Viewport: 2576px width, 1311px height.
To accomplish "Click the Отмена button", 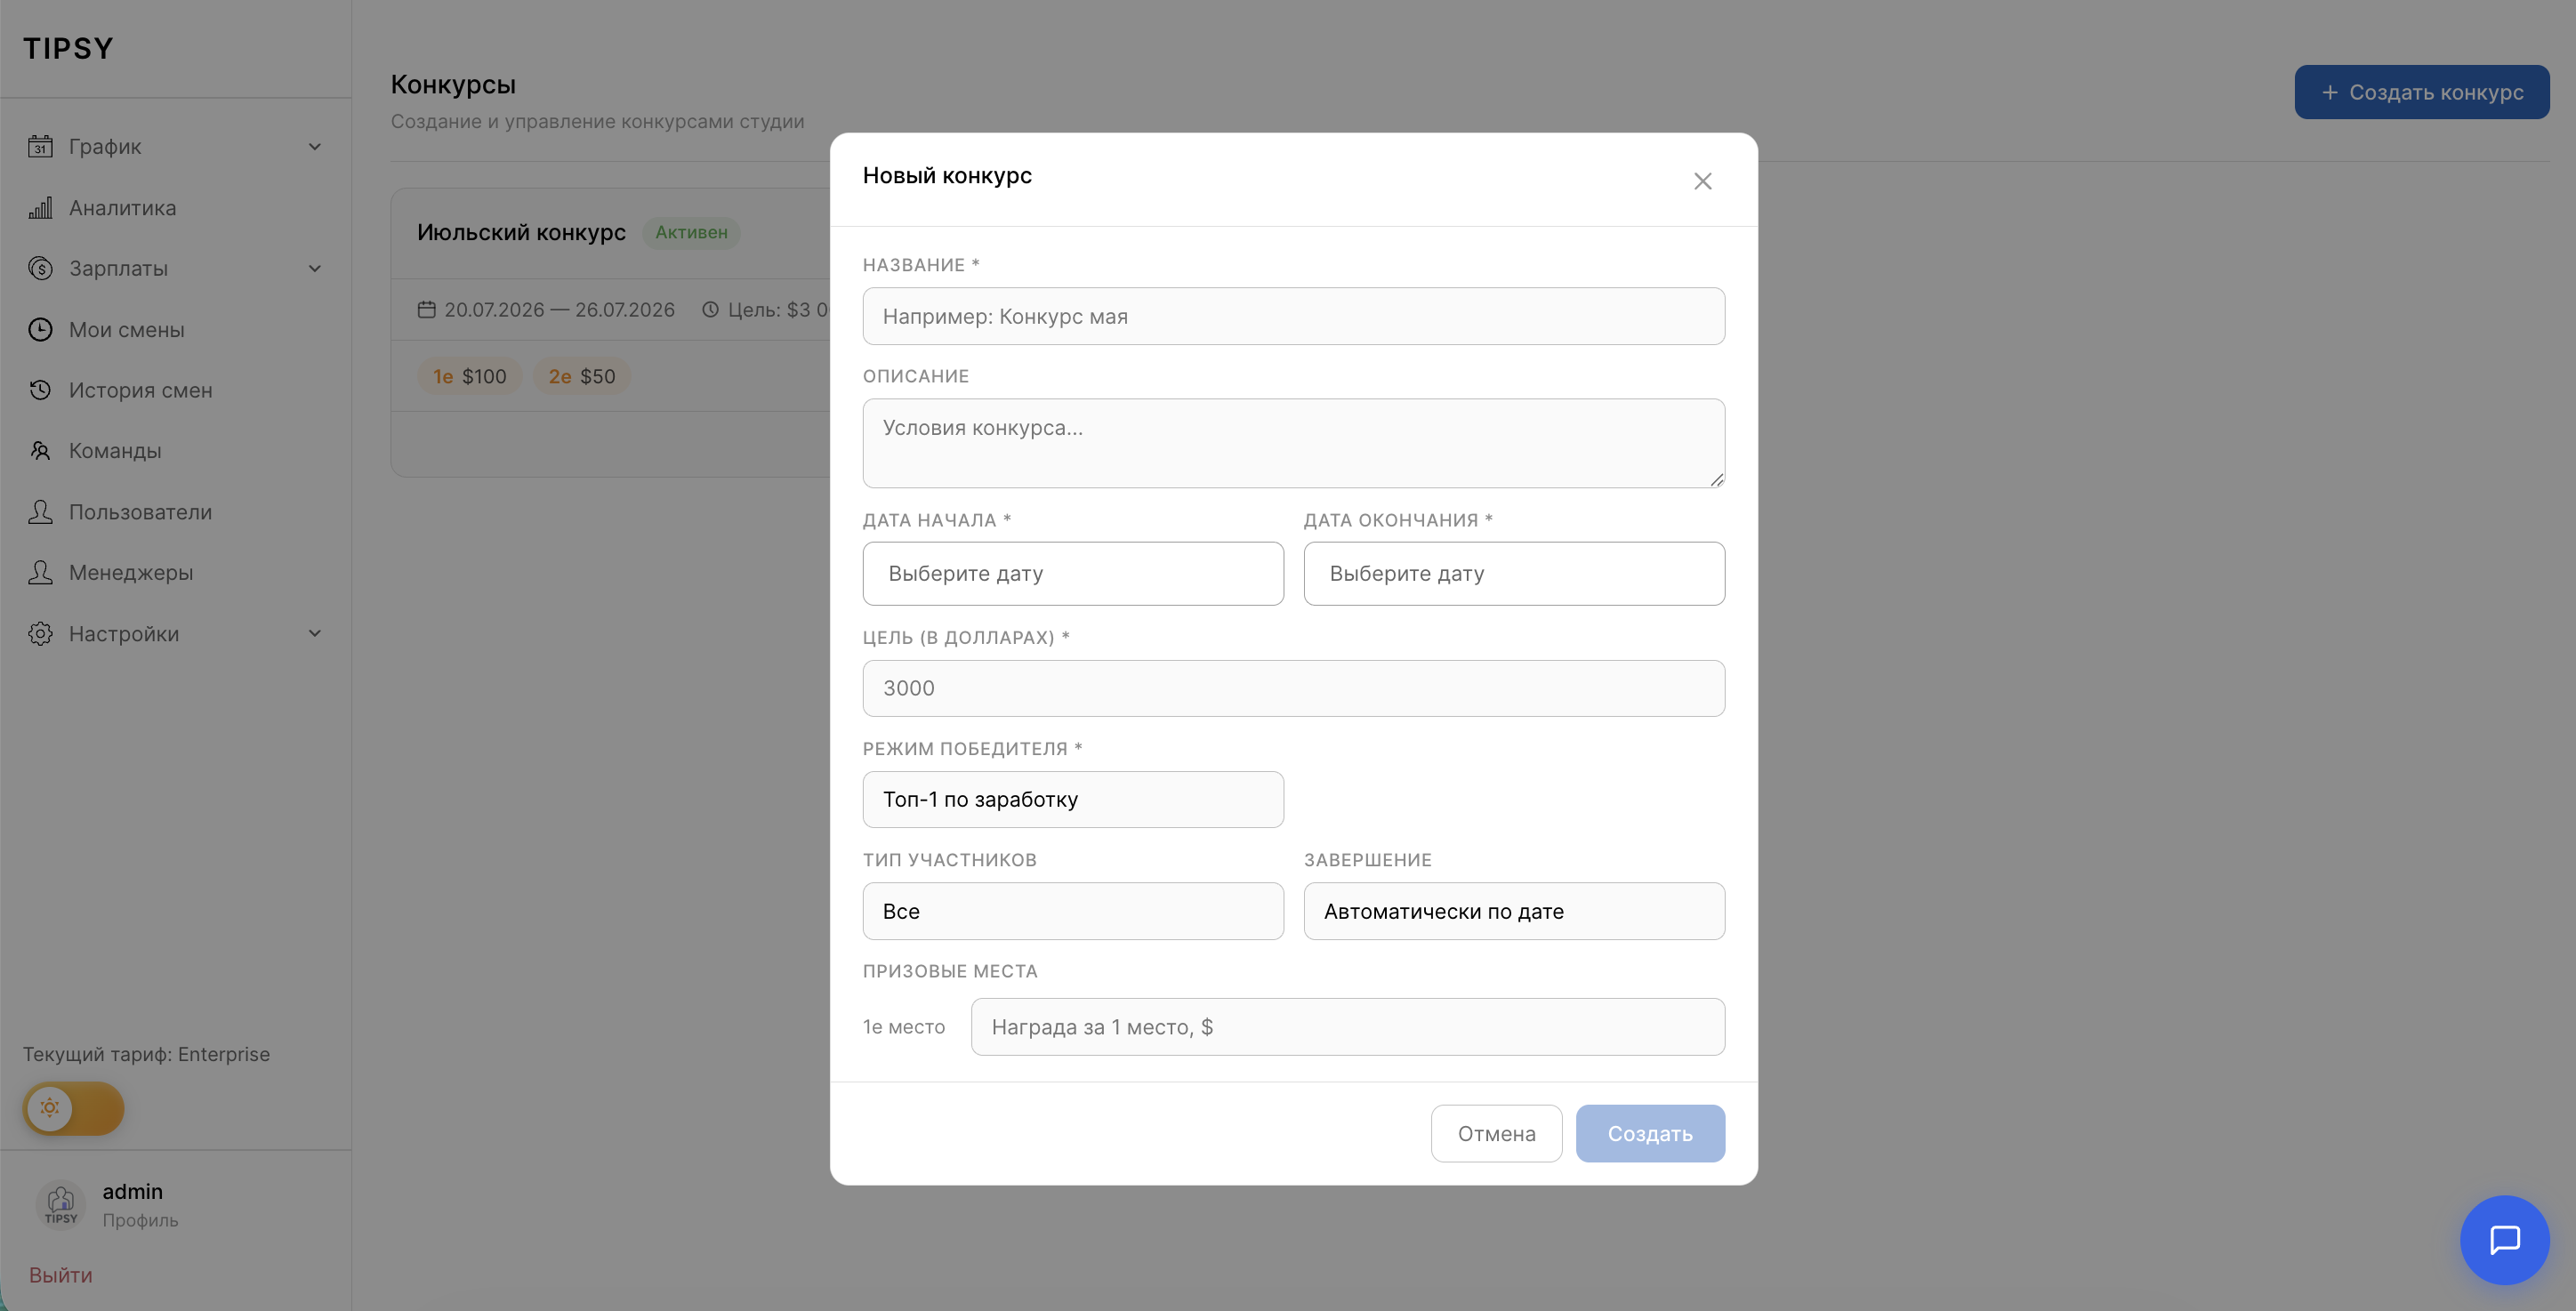I will (1496, 1133).
